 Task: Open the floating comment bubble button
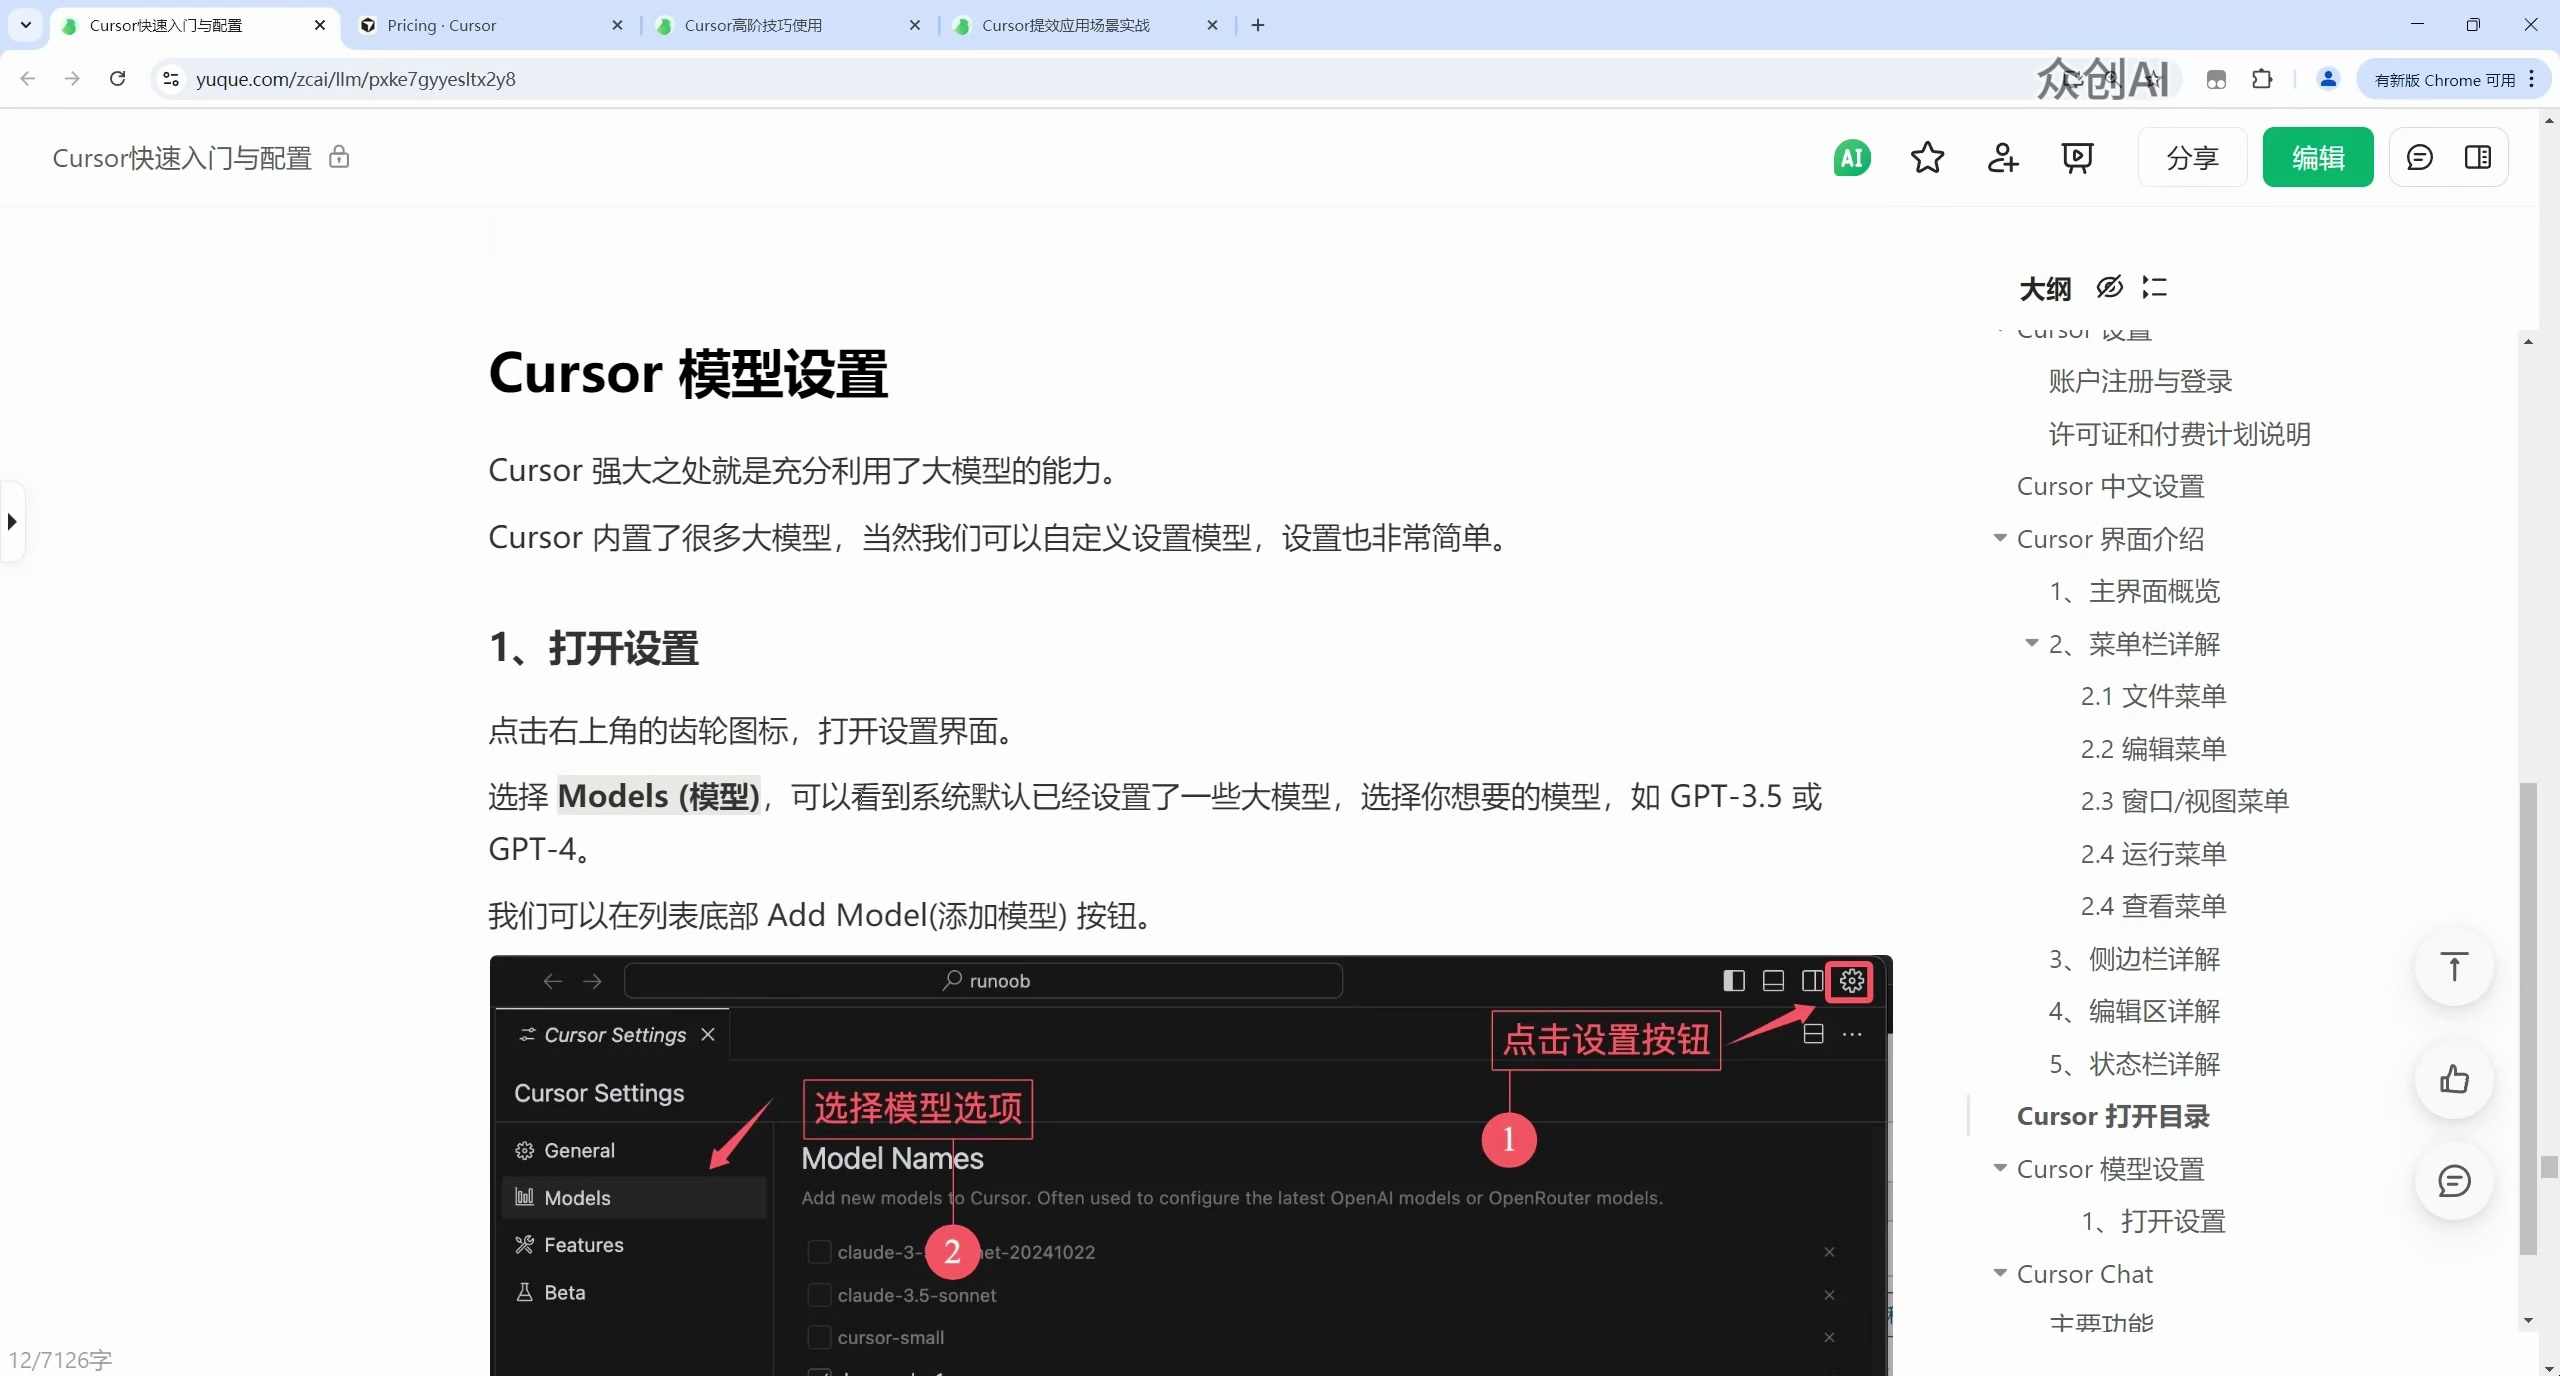2454,1181
